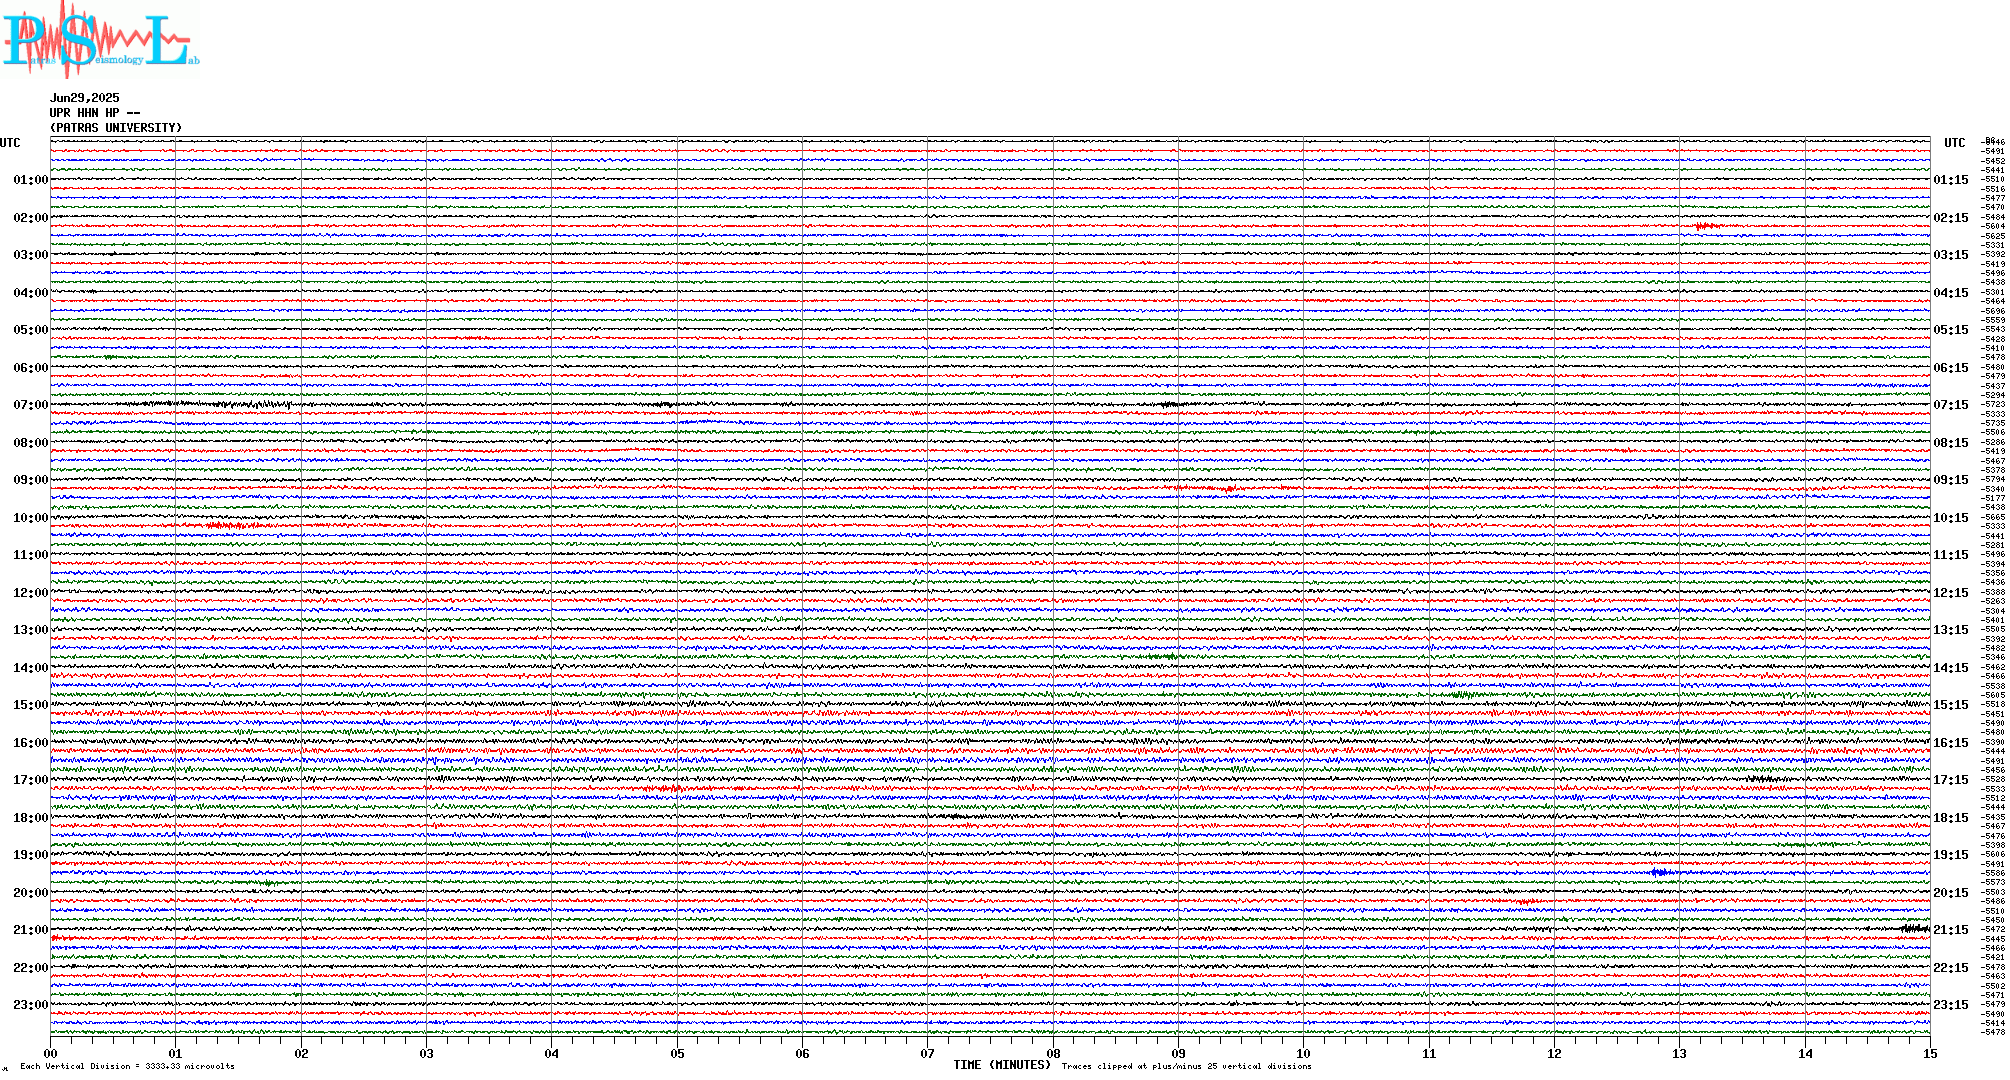Click the 17:15 time label

1951,780
